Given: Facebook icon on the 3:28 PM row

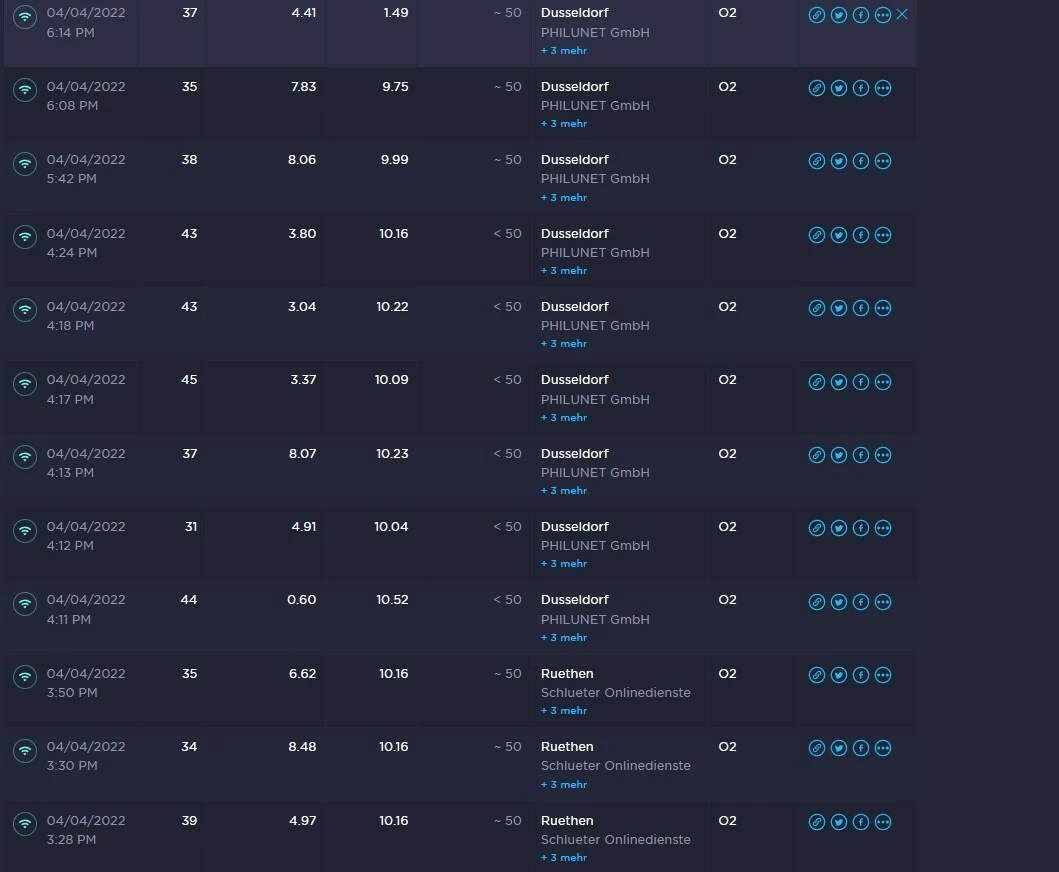Looking at the screenshot, I should [x=860, y=822].
